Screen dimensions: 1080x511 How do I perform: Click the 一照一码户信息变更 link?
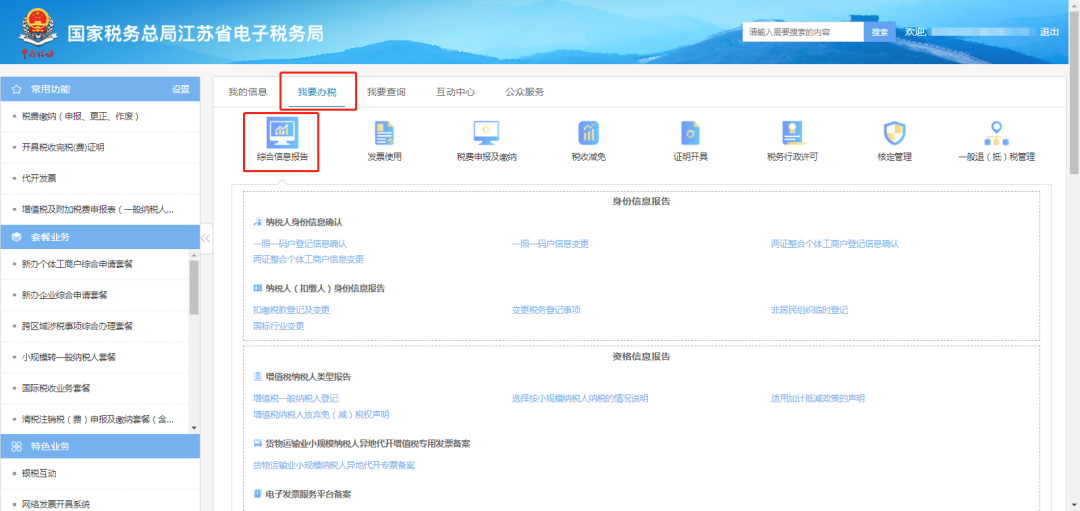pos(550,244)
